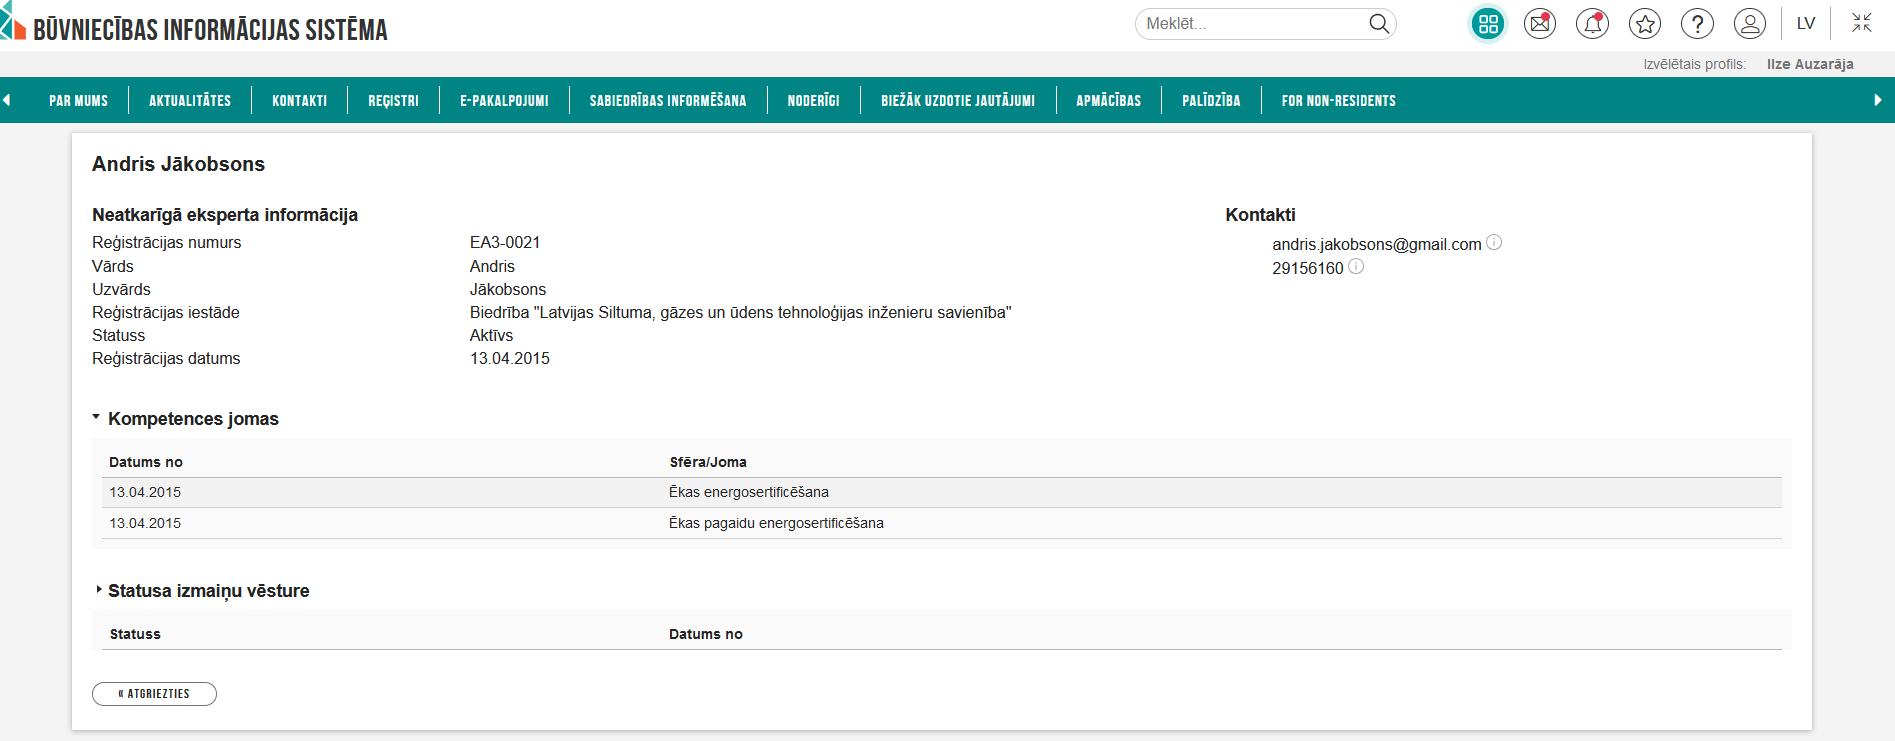Open the Aktualitātes menu

tap(190, 101)
